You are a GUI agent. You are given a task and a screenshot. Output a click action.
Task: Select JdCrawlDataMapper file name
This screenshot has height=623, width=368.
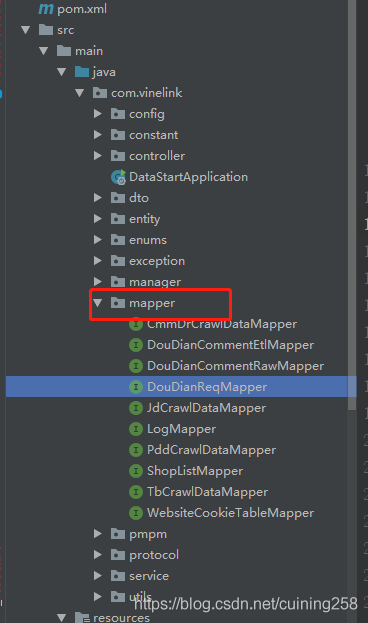pos(206,408)
